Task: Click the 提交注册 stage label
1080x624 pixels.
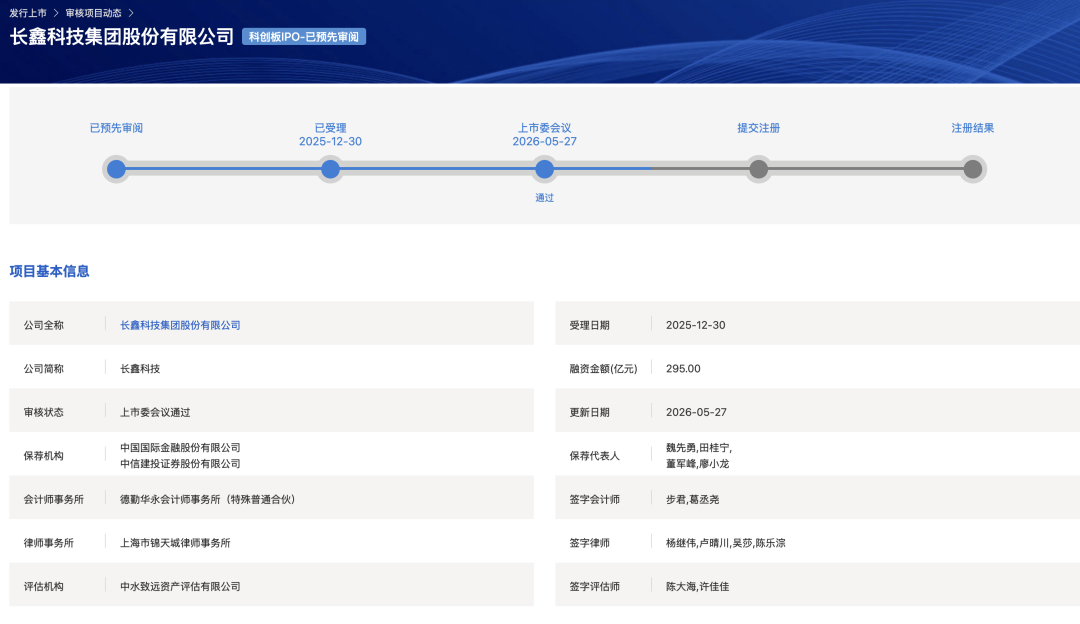Action: pos(758,128)
